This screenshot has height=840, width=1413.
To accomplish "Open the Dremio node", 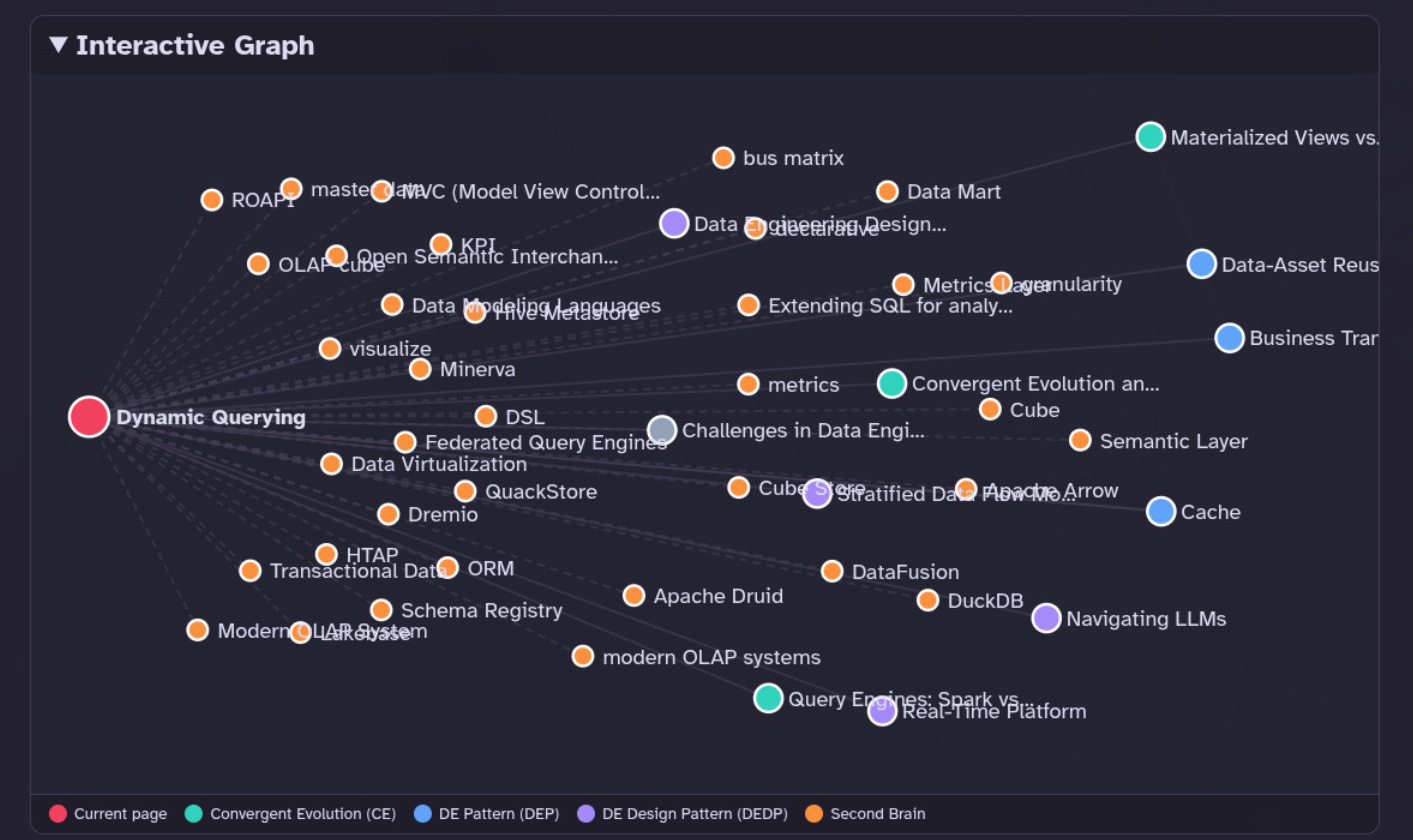I will [x=389, y=514].
